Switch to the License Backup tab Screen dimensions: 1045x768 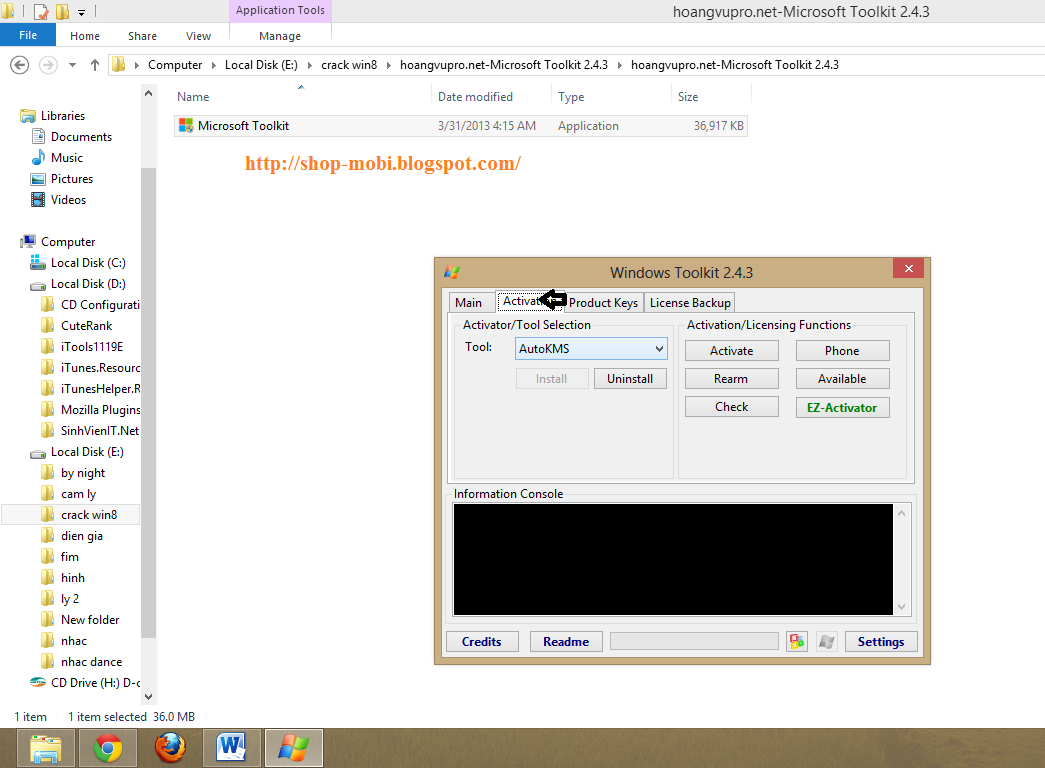690,303
